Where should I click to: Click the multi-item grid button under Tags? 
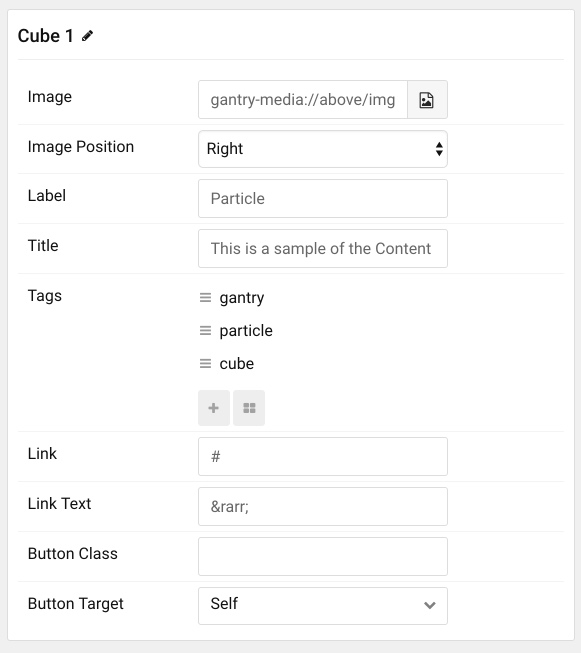(249, 408)
